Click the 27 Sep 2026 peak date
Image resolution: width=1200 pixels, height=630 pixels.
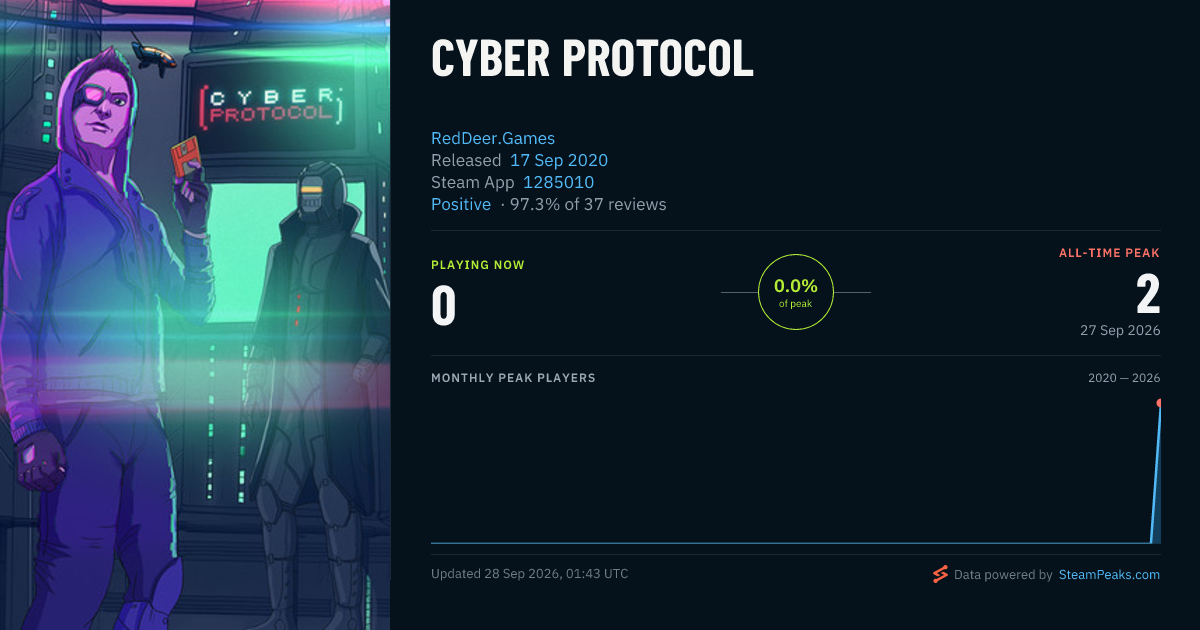click(x=1120, y=330)
